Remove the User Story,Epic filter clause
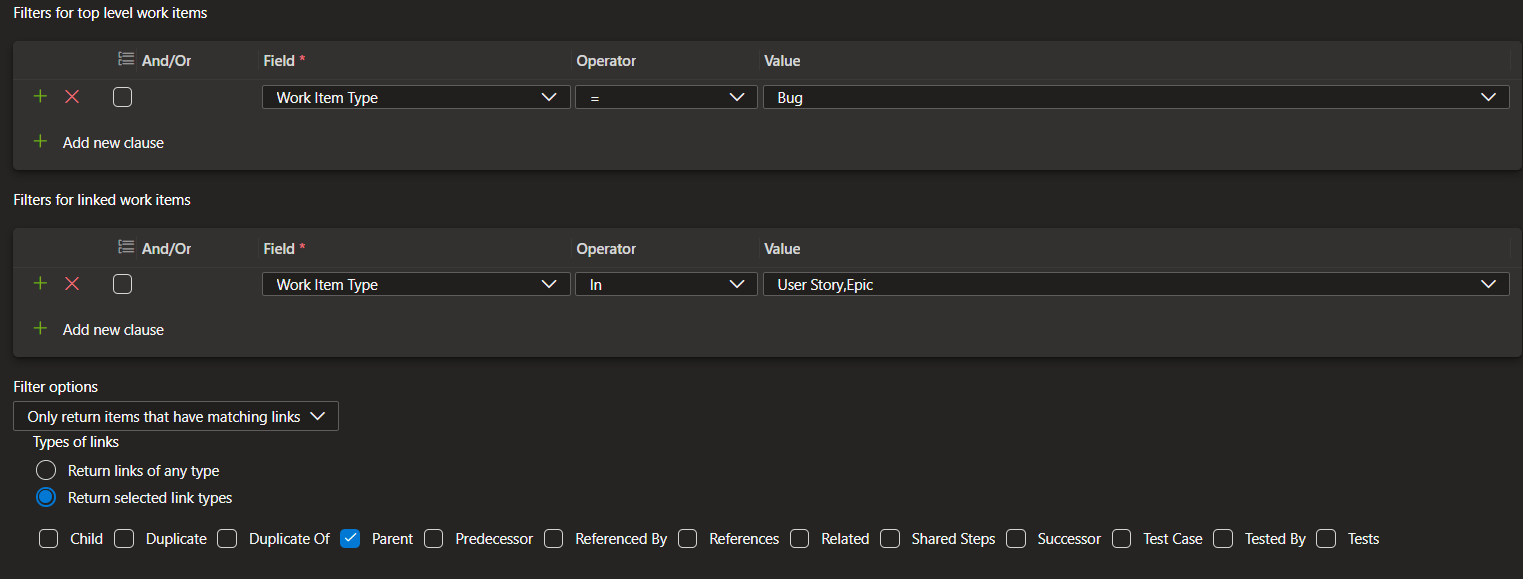This screenshot has height=579, width=1523. point(72,284)
